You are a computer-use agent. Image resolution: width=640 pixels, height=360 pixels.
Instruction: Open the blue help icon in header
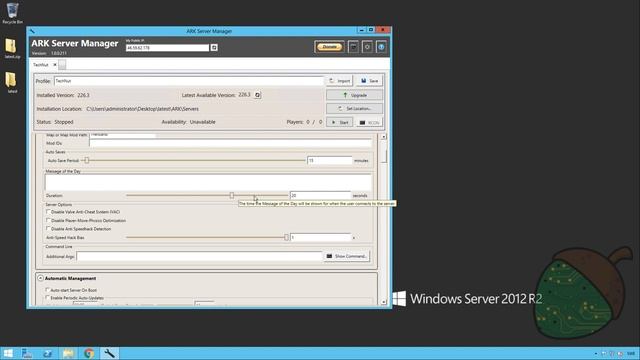click(x=381, y=47)
